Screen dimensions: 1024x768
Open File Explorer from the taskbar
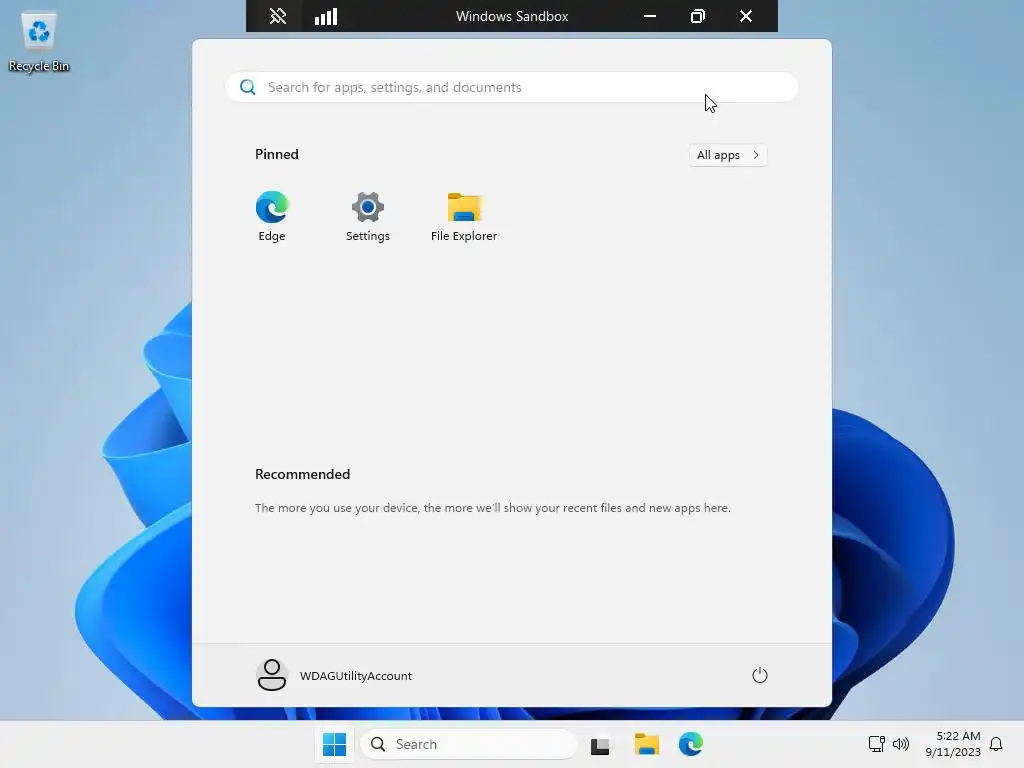tap(647, 744)
